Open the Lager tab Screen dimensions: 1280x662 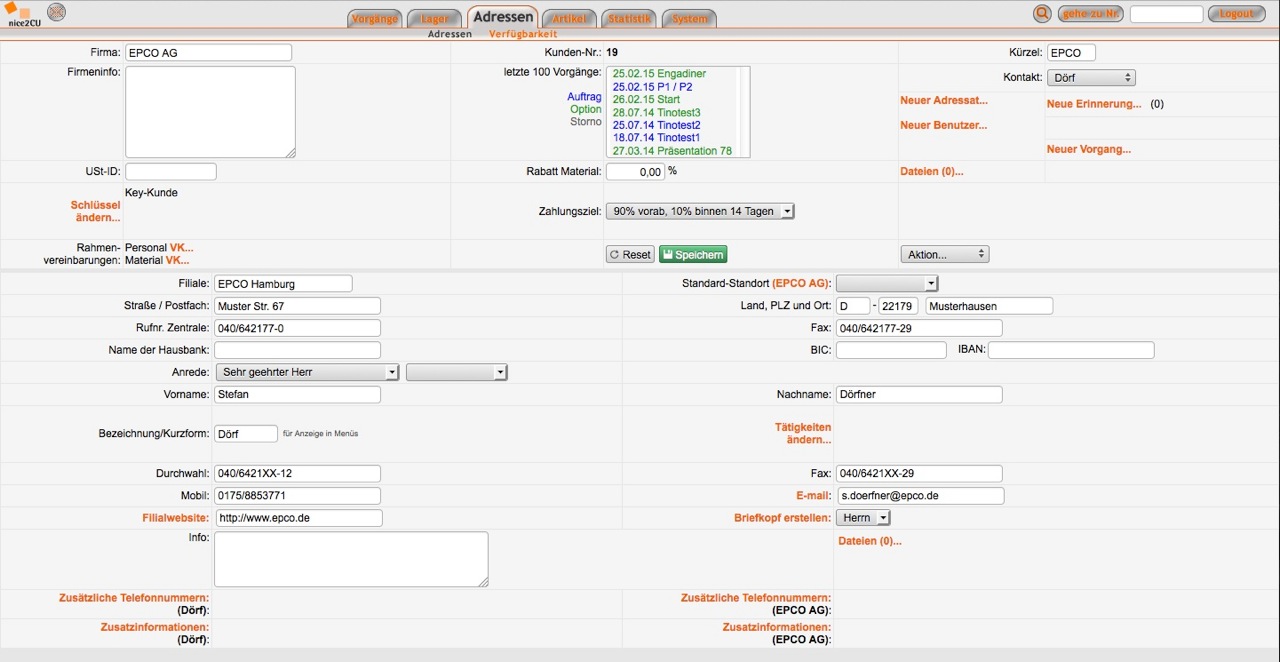click(434, 19)
